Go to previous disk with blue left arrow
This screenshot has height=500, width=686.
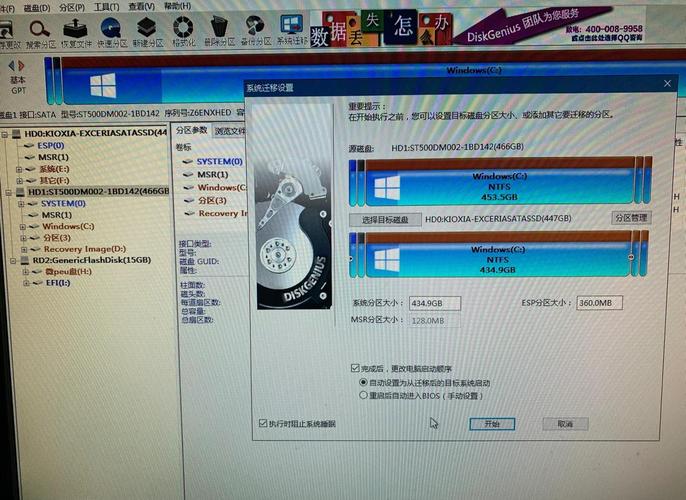[x=12, y=66]
